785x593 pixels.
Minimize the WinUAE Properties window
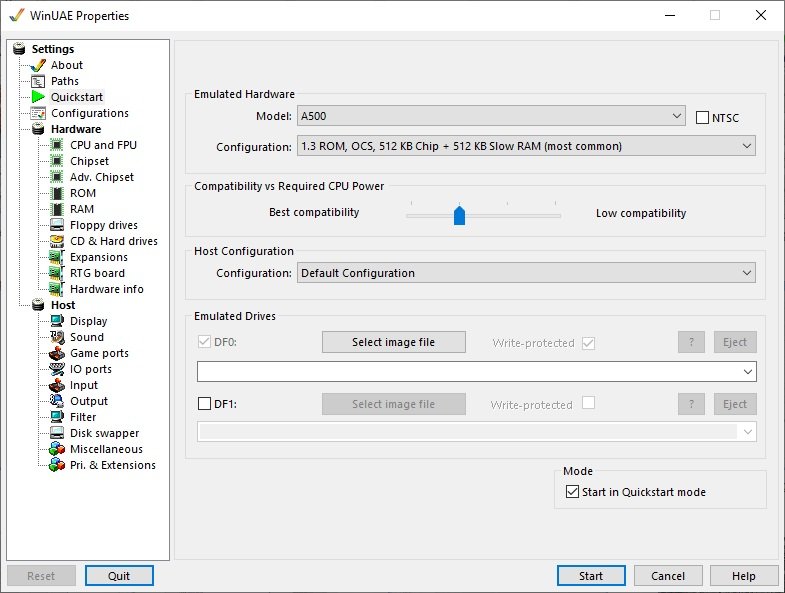[670, 15]
